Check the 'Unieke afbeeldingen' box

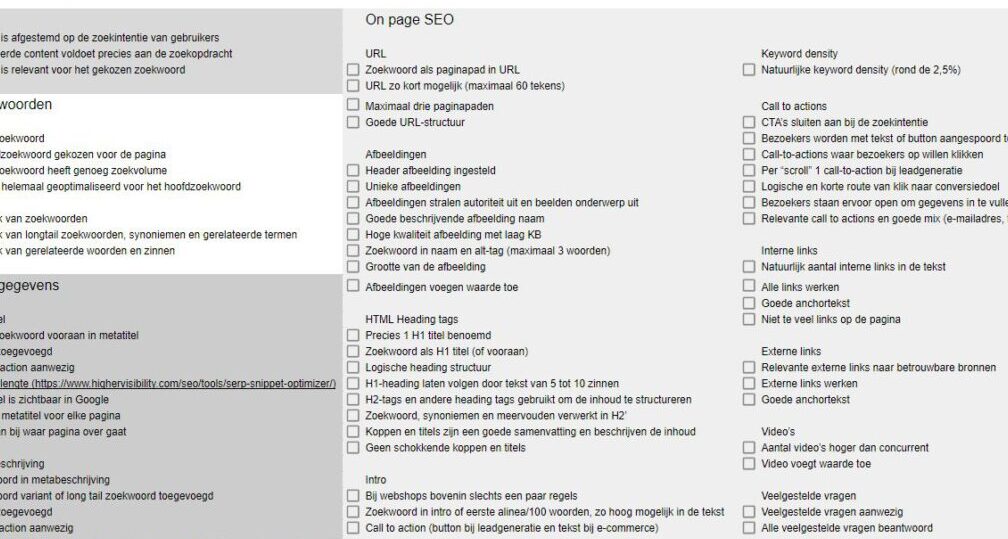pos(353,187)
